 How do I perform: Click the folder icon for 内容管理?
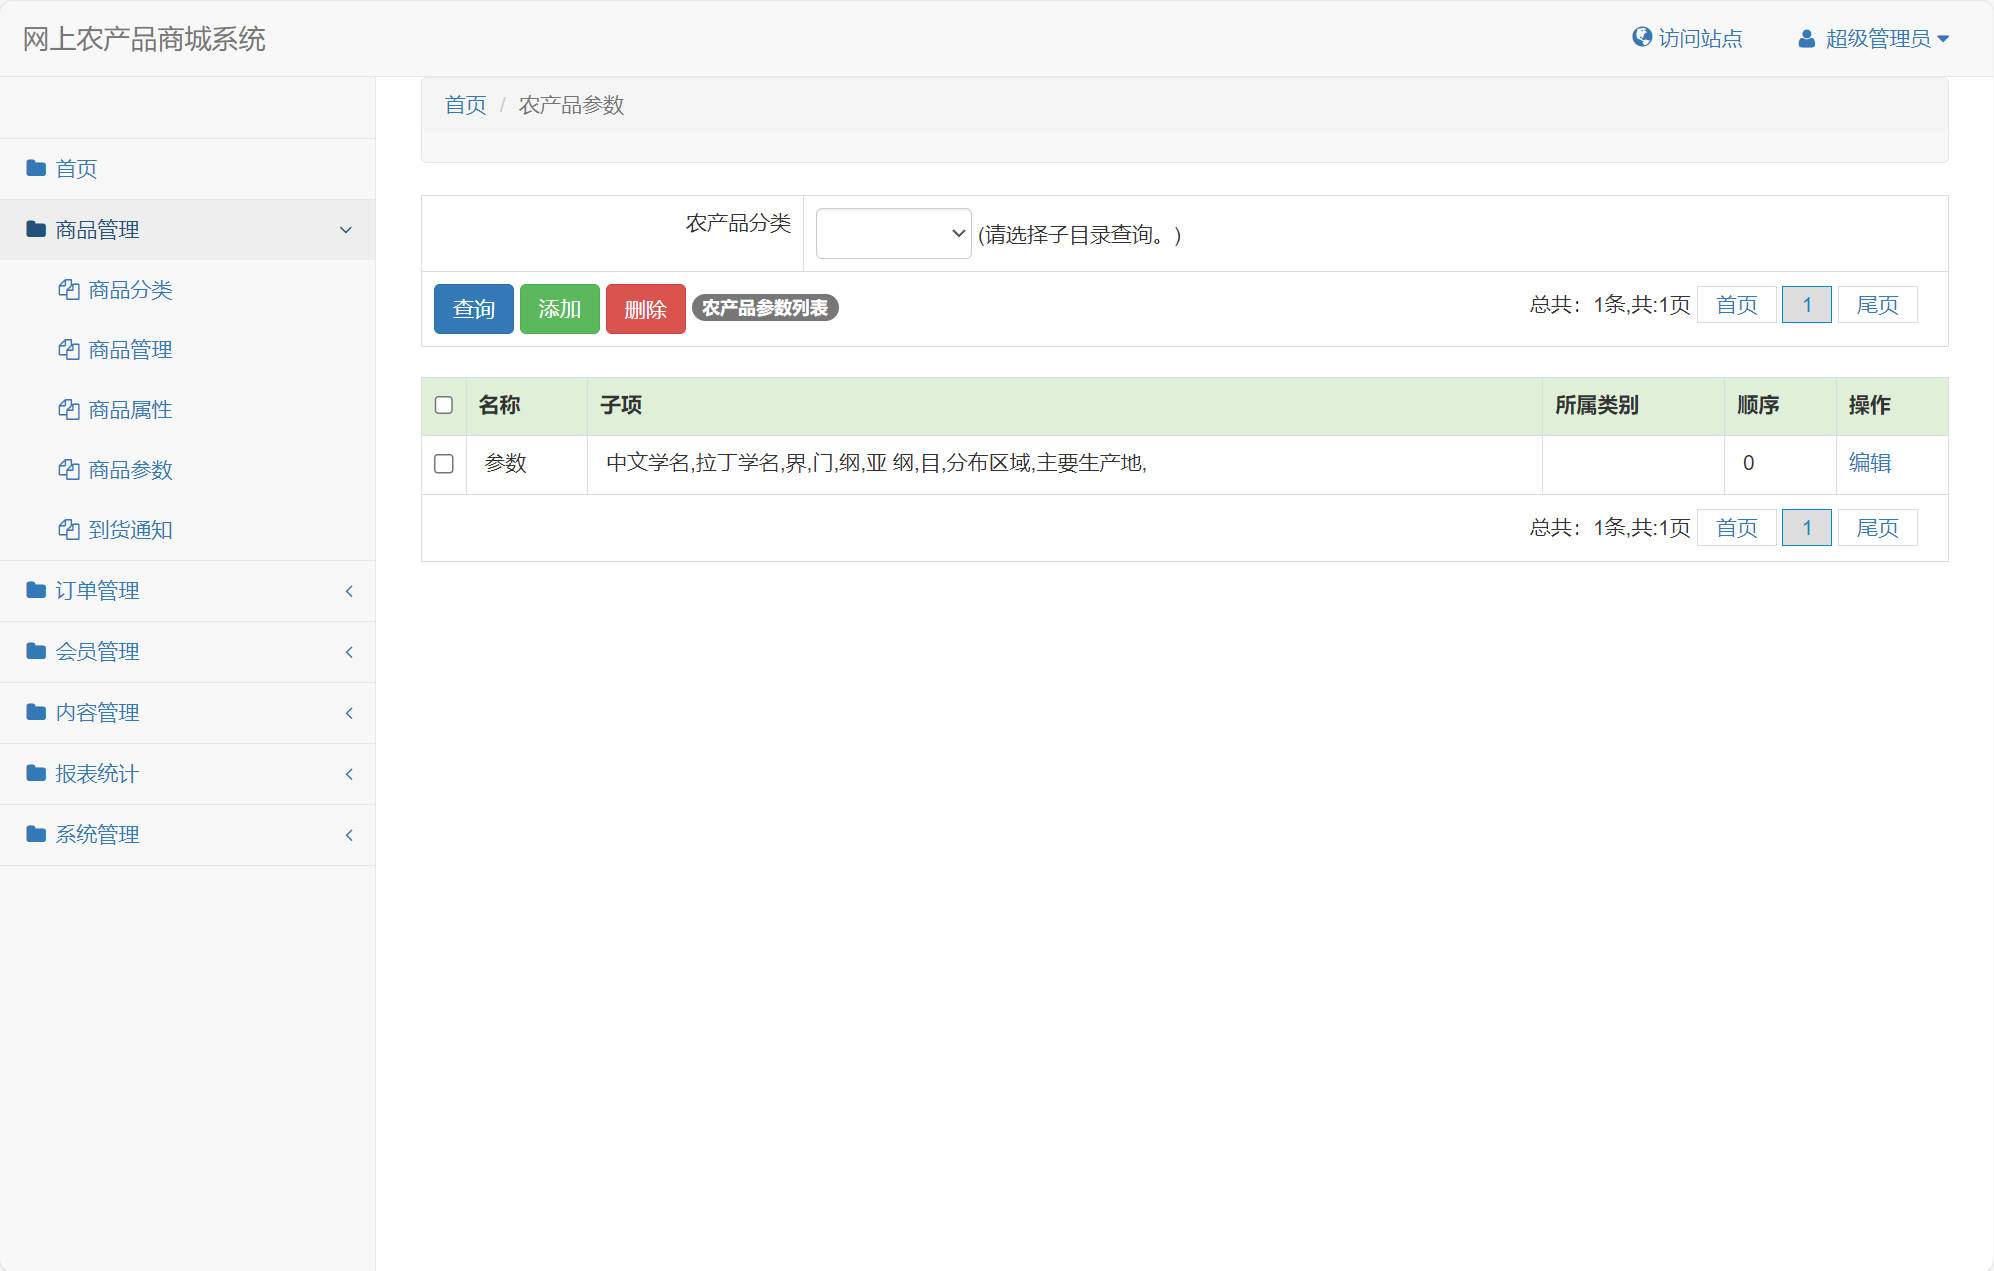coord(34,712)
